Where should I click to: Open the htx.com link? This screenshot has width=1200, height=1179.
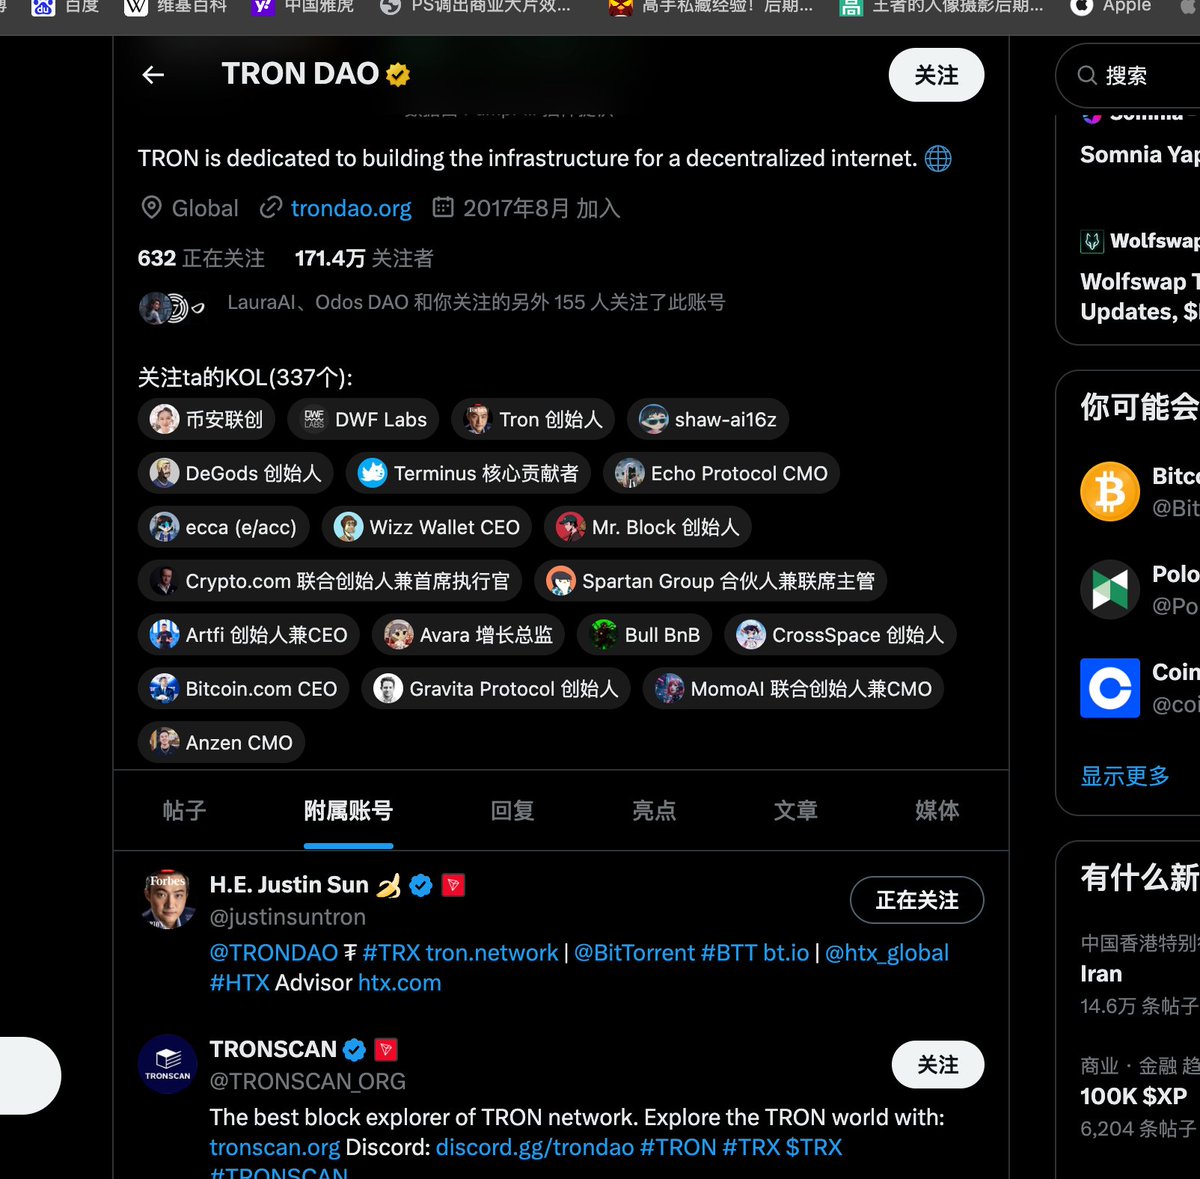(x=399, y=983)
